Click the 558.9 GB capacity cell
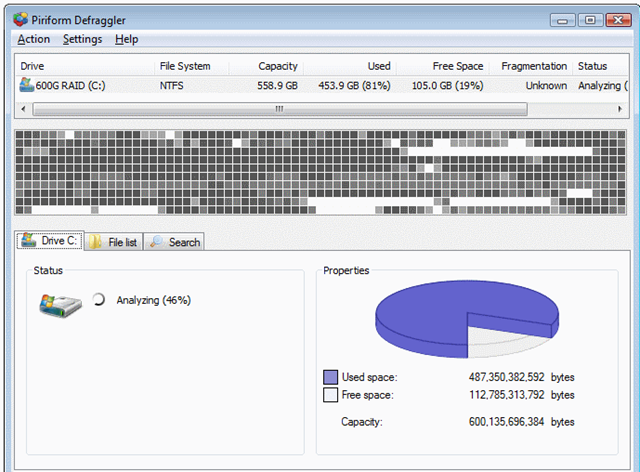Viewport: 640px width, 472px height. coord(277,85)
